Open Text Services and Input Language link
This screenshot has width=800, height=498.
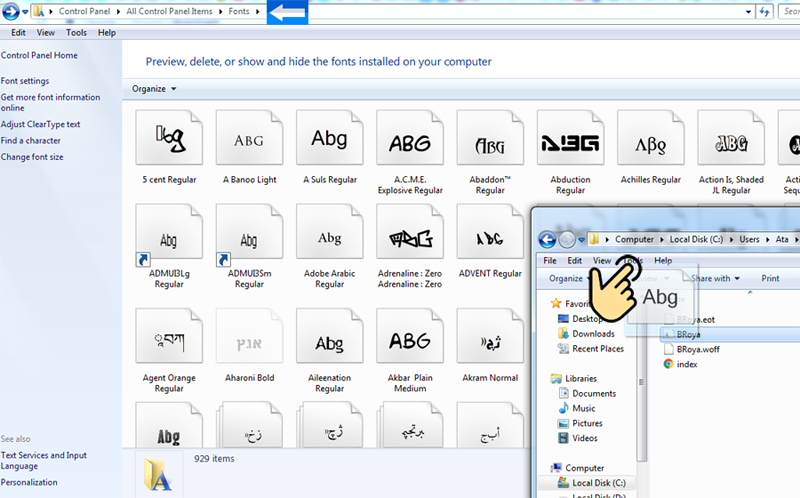(x=44, y=460)
